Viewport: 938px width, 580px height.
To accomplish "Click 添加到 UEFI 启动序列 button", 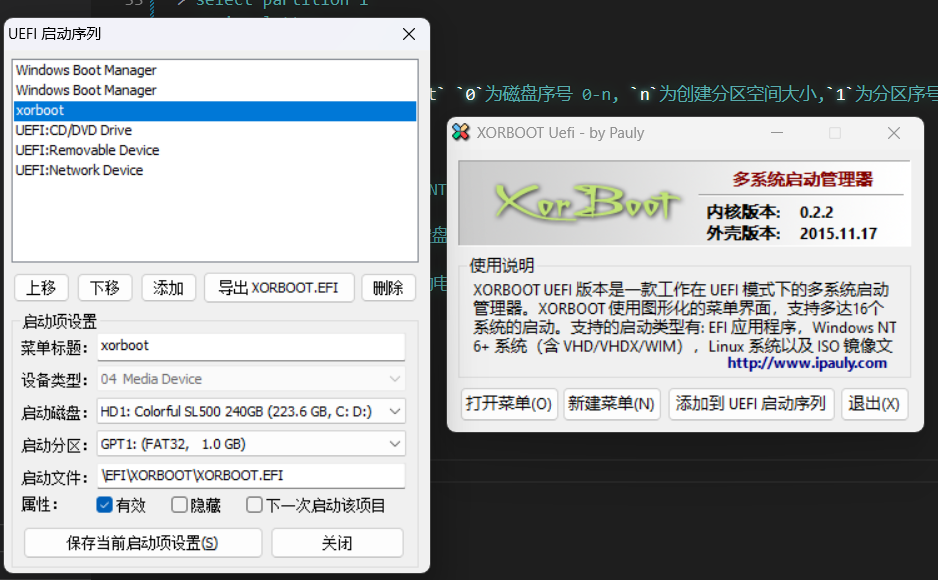I will pos(751,404).
